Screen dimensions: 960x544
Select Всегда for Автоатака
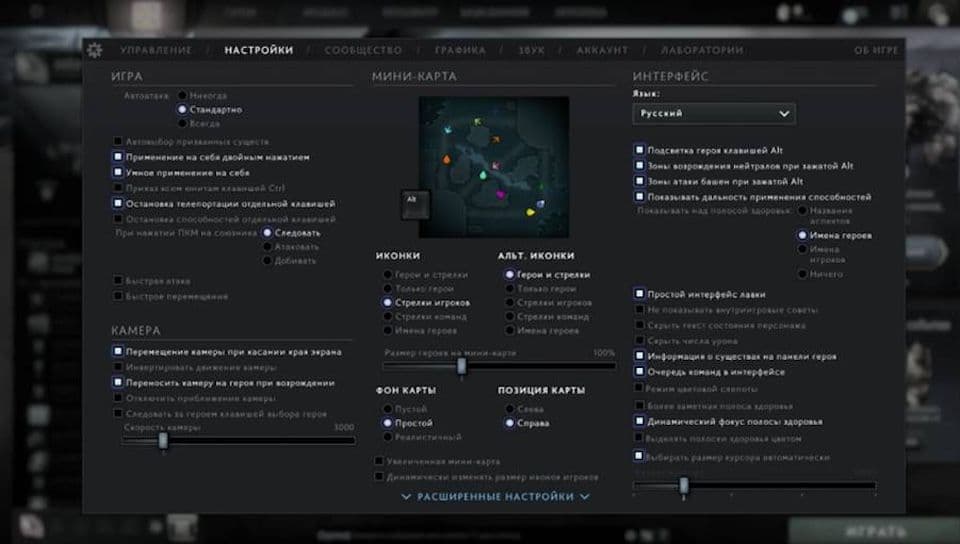click(x=183, y=123)
